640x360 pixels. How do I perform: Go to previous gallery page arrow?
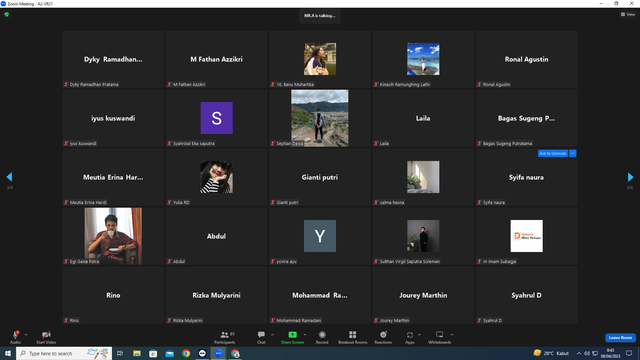pyautogui.click(x=9, y=177)
